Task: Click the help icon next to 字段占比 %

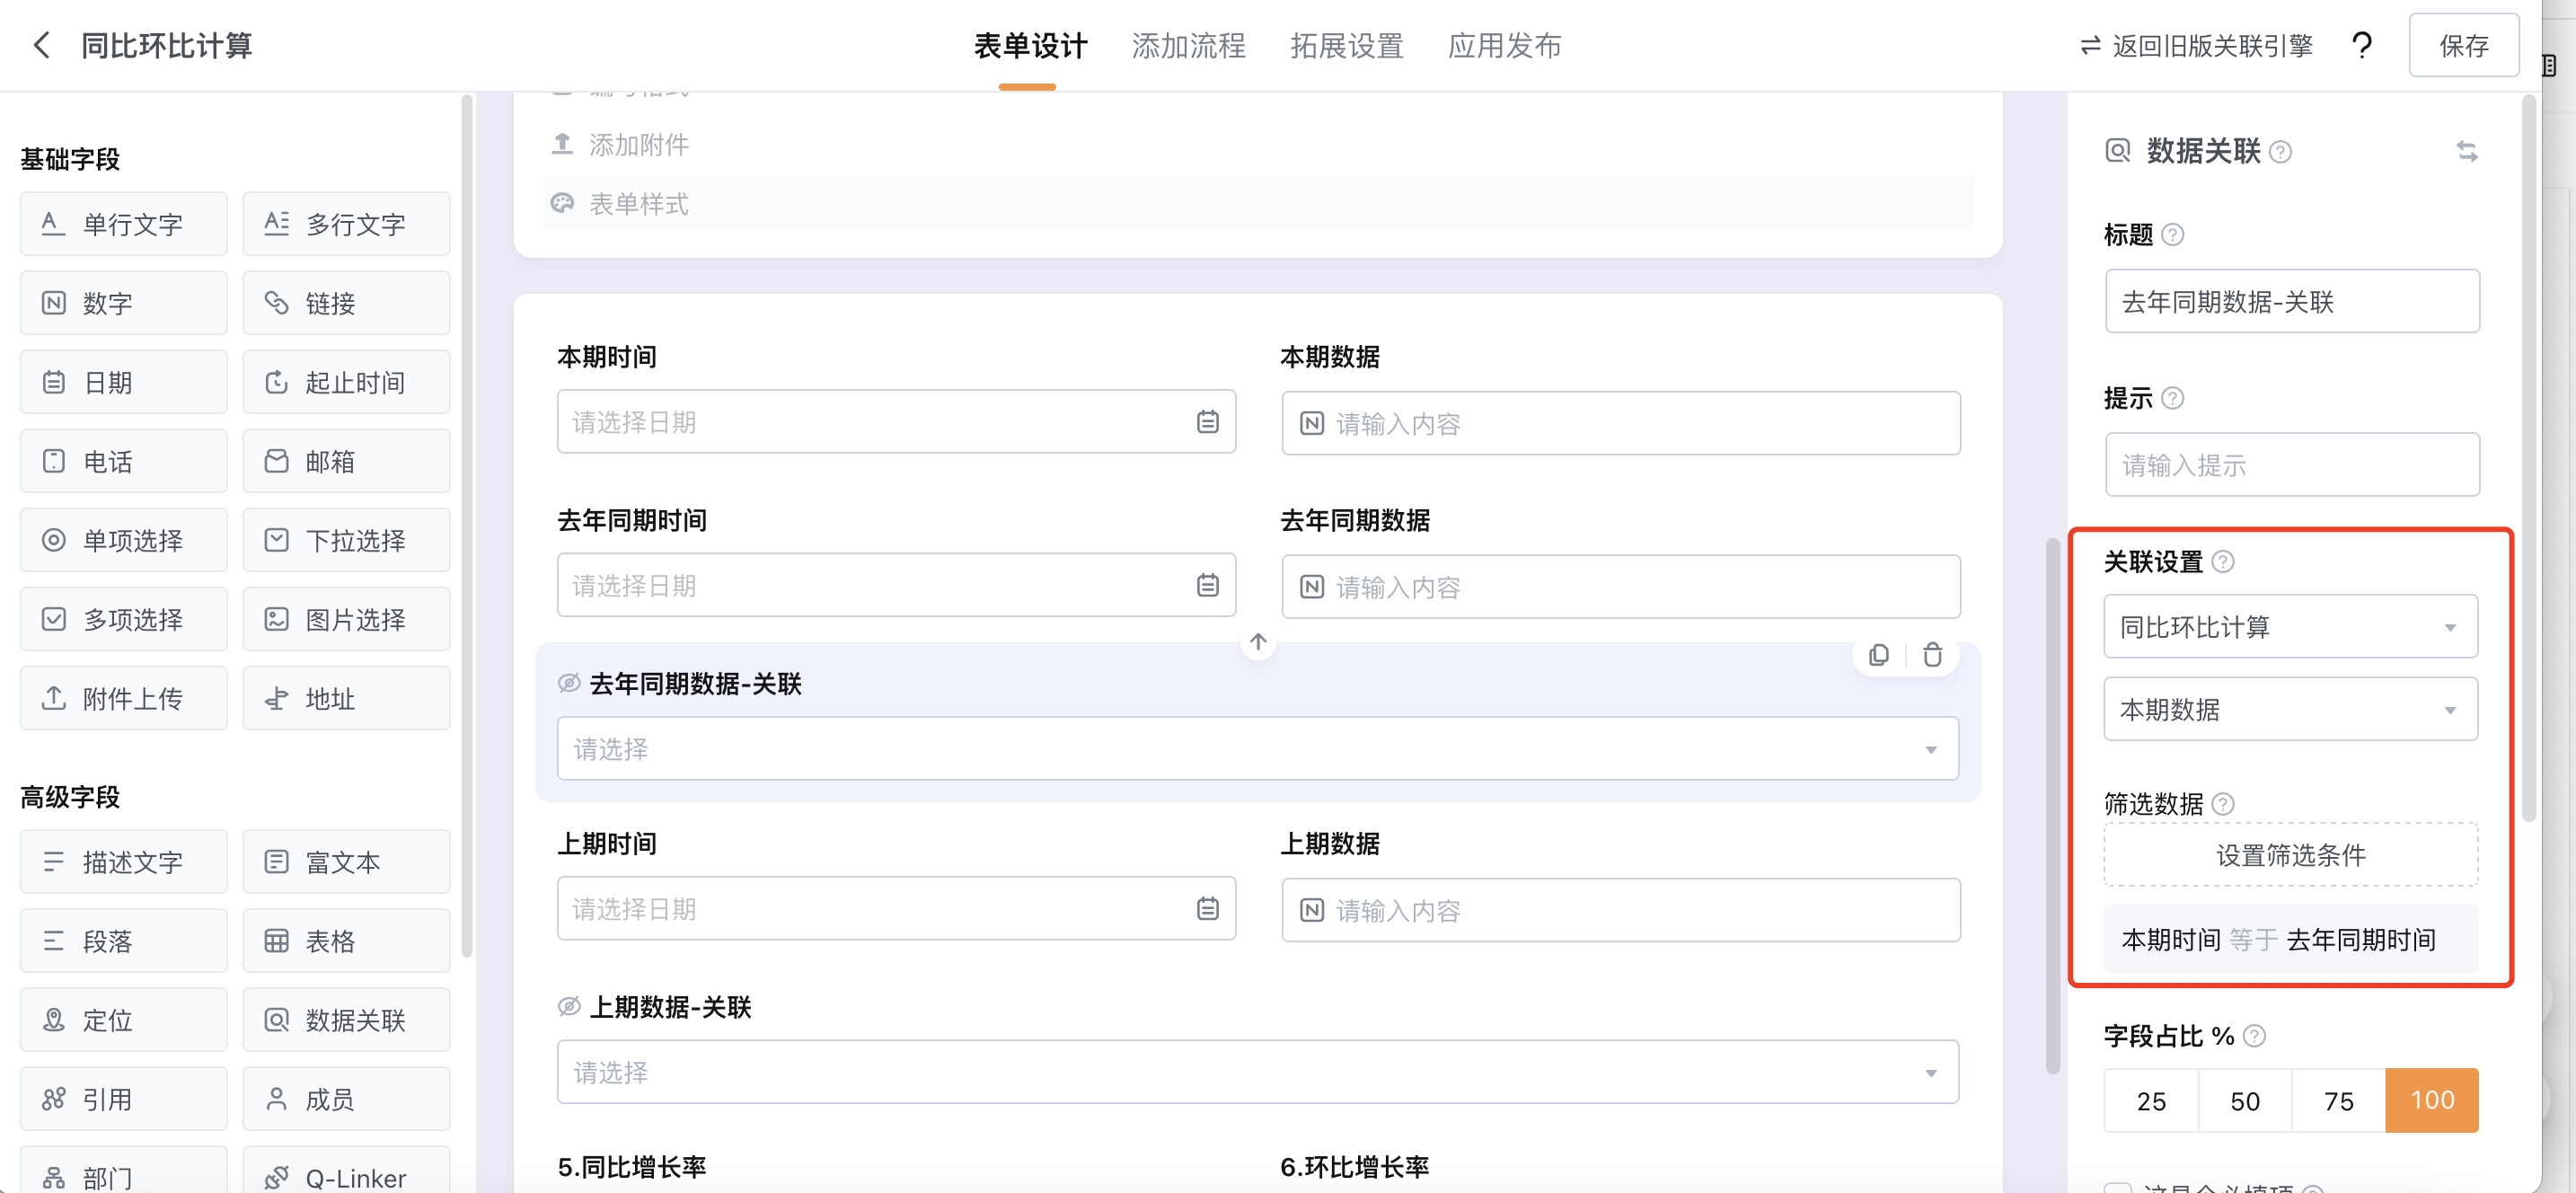Action: pyautogui.click(x=2254, y=1036)
